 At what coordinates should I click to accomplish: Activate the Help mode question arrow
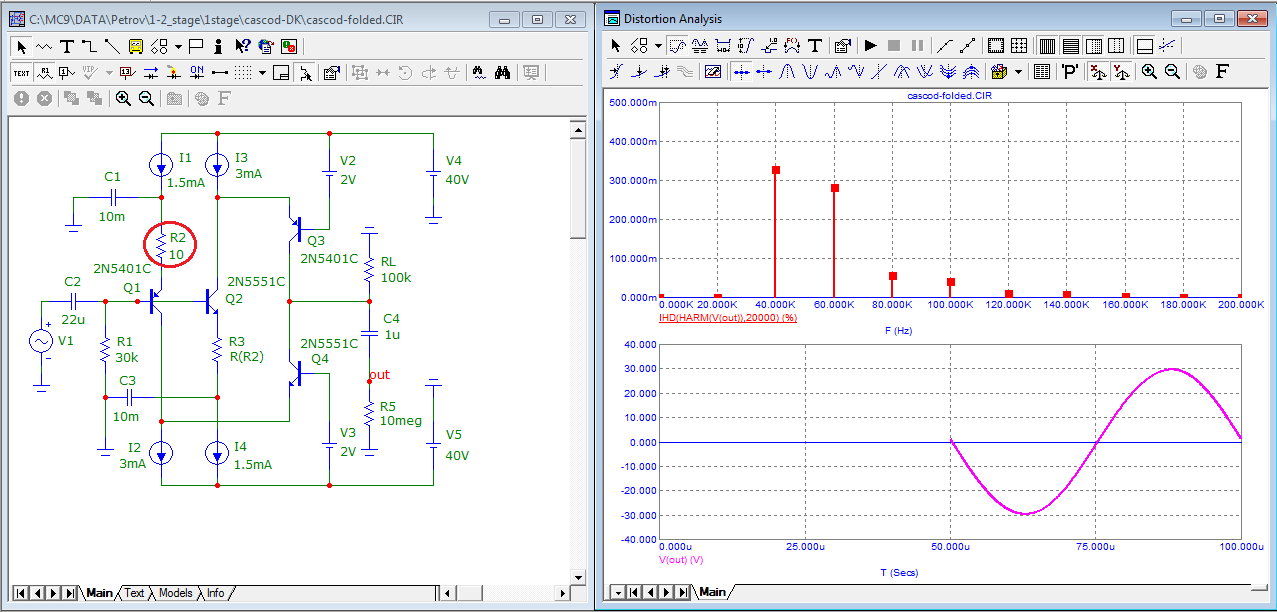point(243,47)
